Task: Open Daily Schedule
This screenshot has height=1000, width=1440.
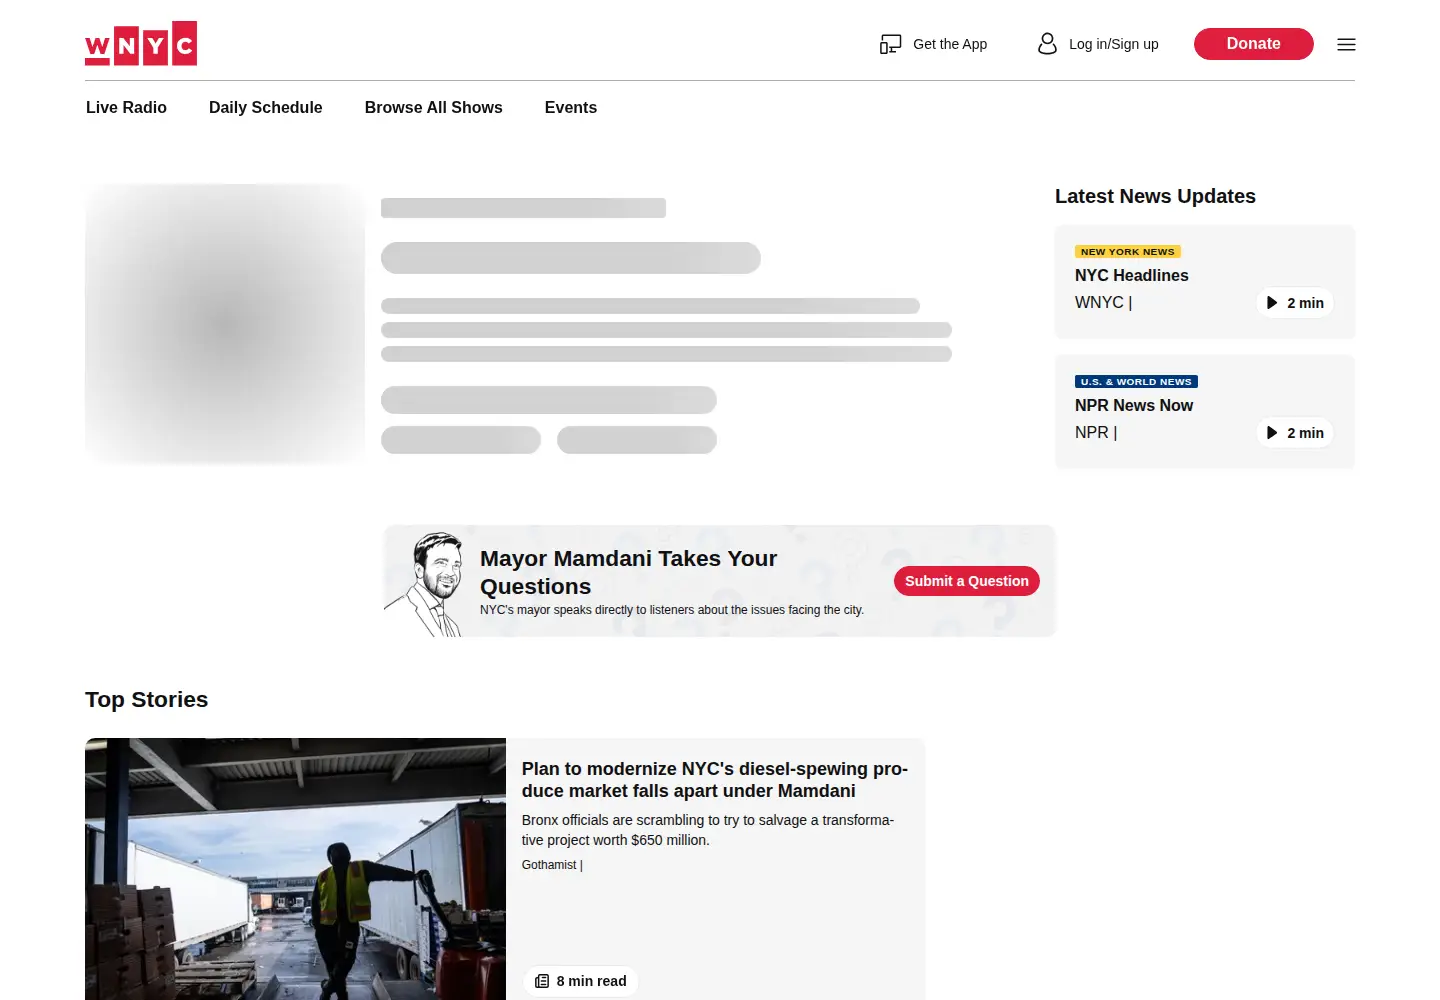Action: [265, 107]
